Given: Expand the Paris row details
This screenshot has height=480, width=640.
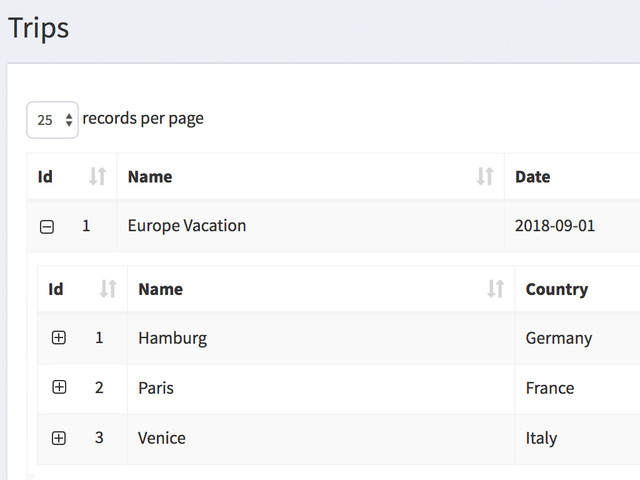Looking at the screenshot, I should pos(59,387).
